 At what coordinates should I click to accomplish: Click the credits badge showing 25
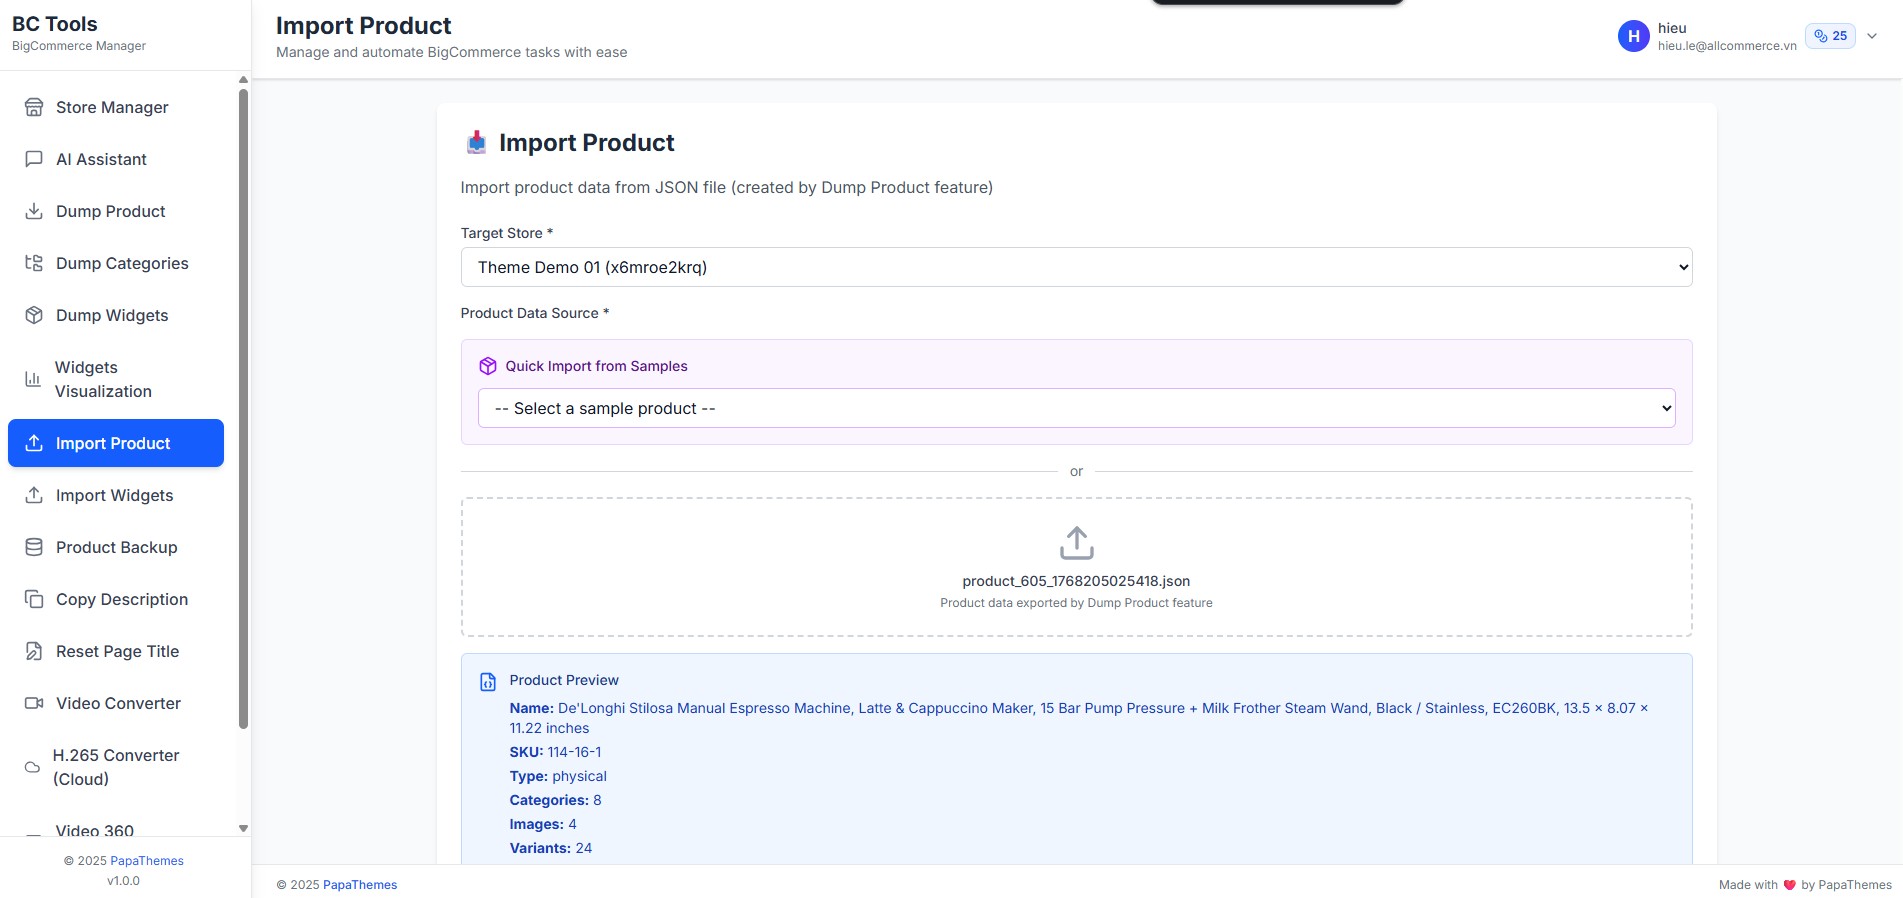pos(1830,36)
